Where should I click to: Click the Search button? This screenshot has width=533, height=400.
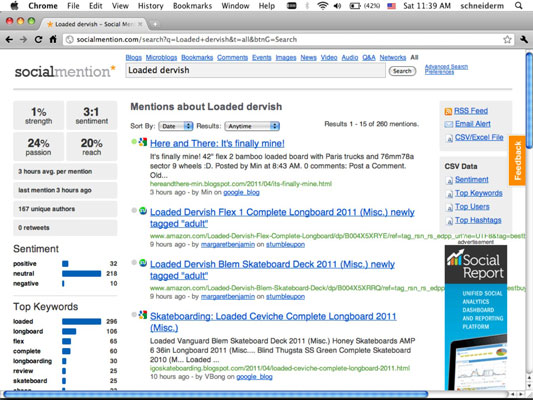[402, 71]
